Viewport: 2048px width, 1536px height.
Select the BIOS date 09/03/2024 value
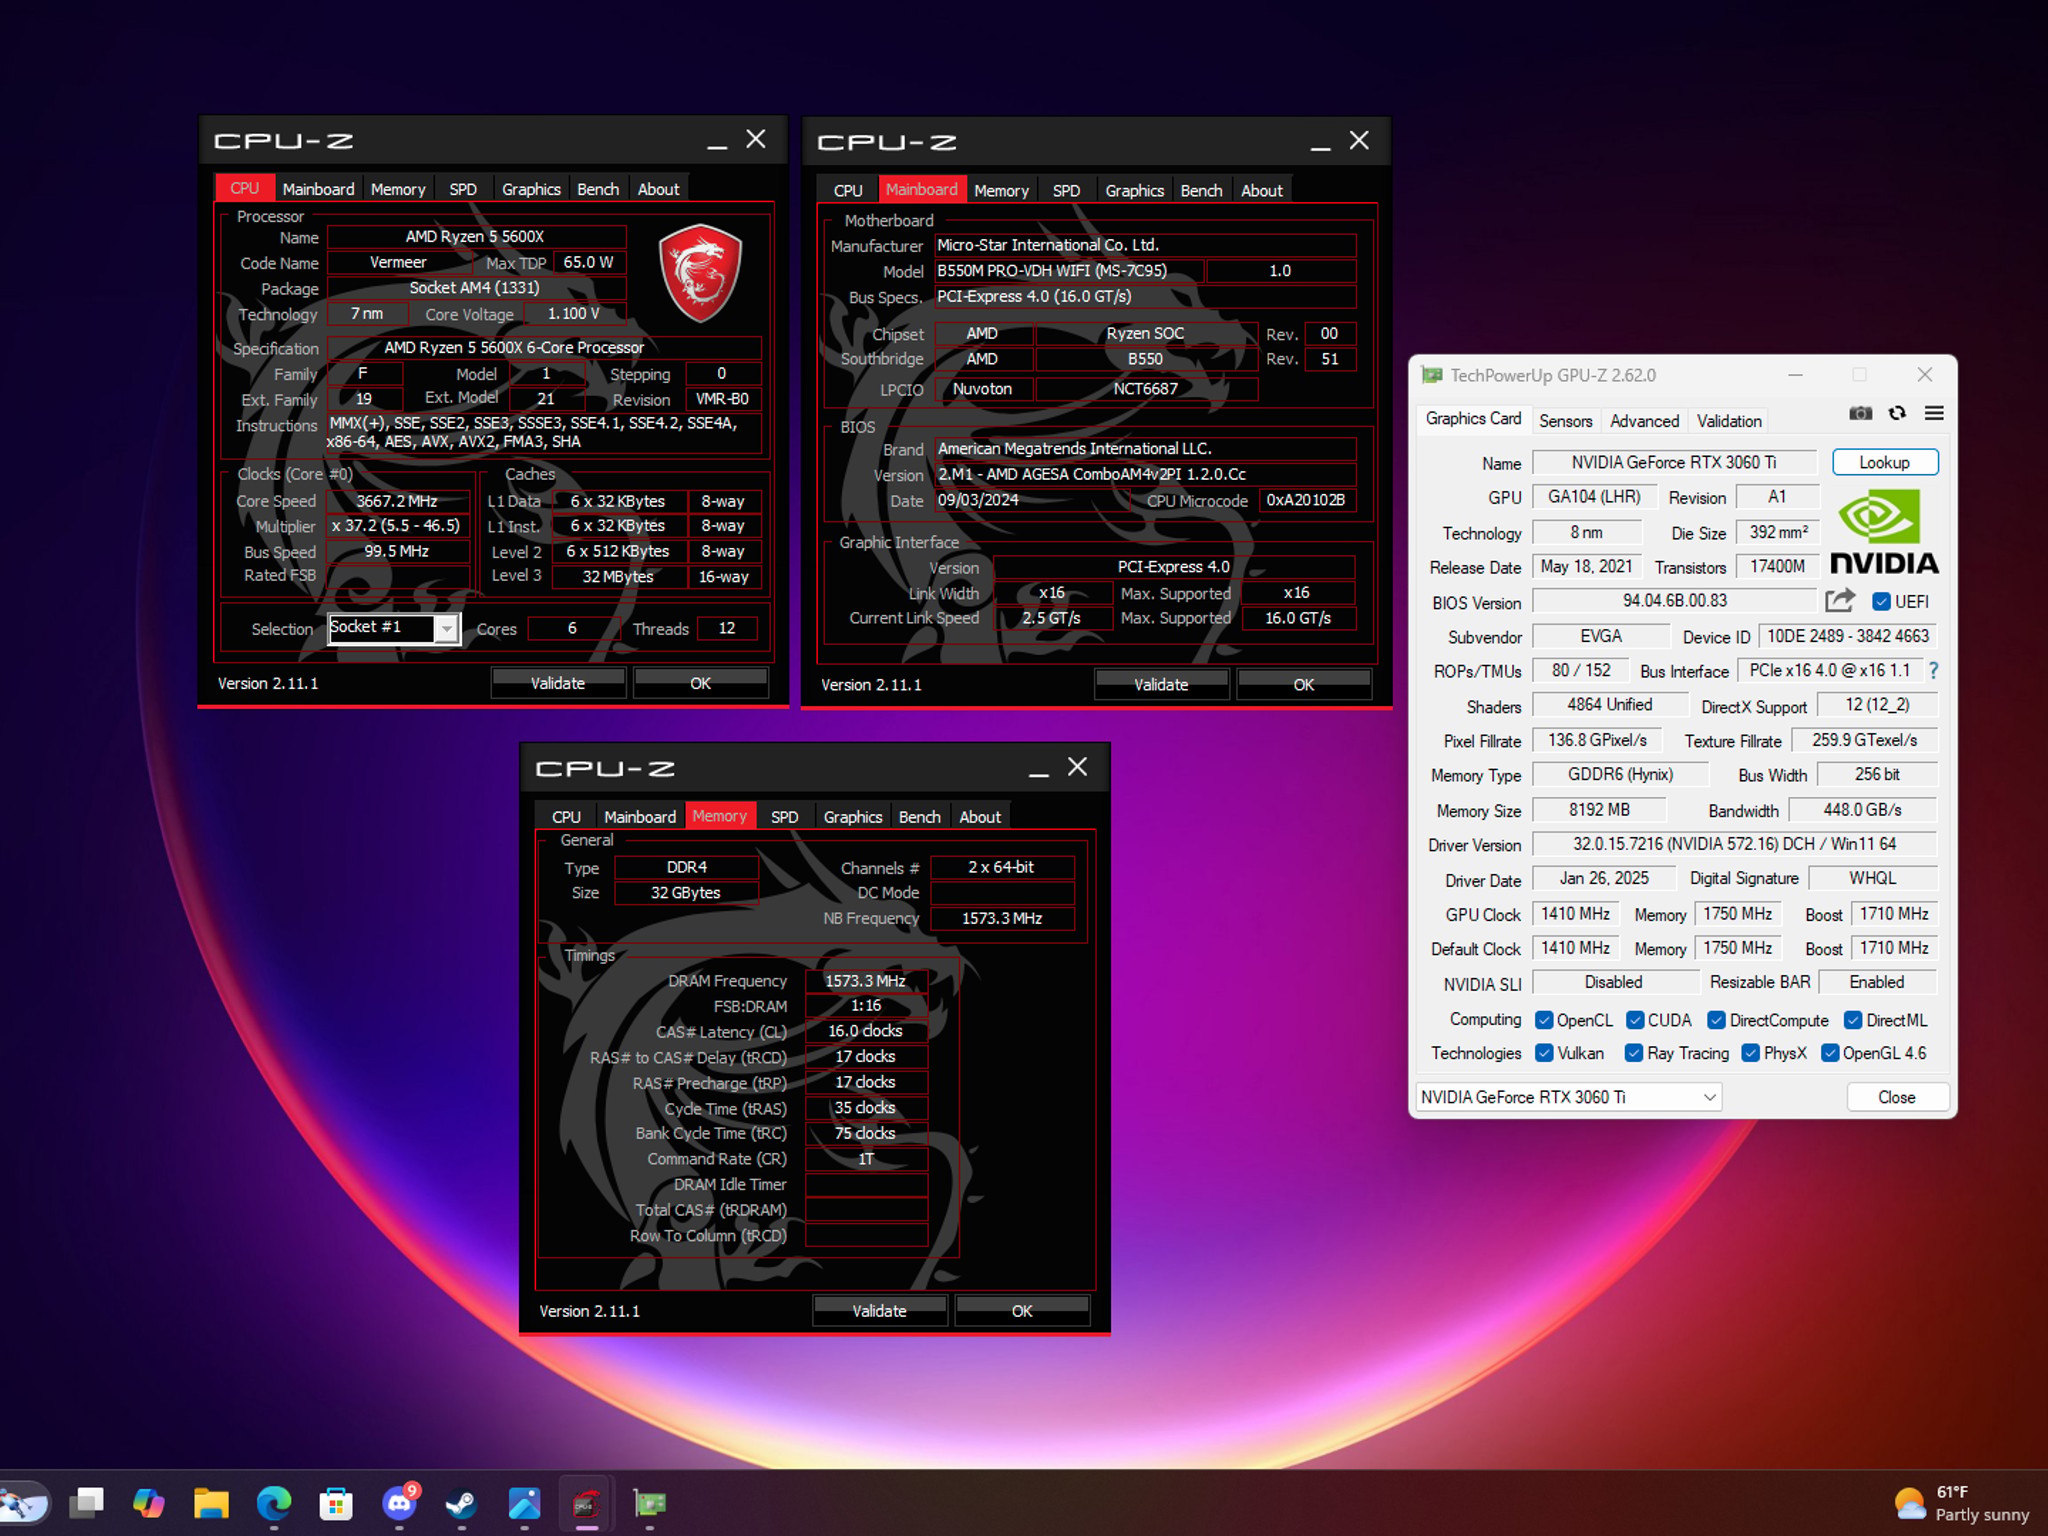1033,500
